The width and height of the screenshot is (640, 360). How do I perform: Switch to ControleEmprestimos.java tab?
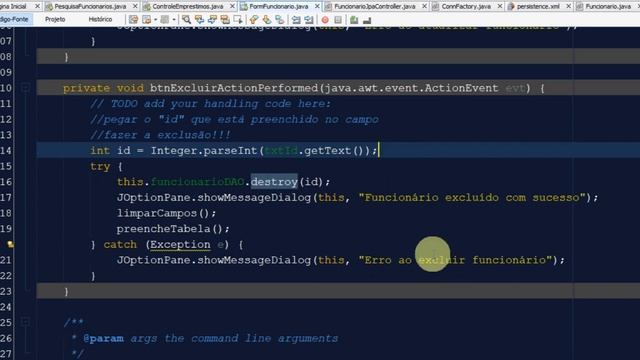coord(188,6)
